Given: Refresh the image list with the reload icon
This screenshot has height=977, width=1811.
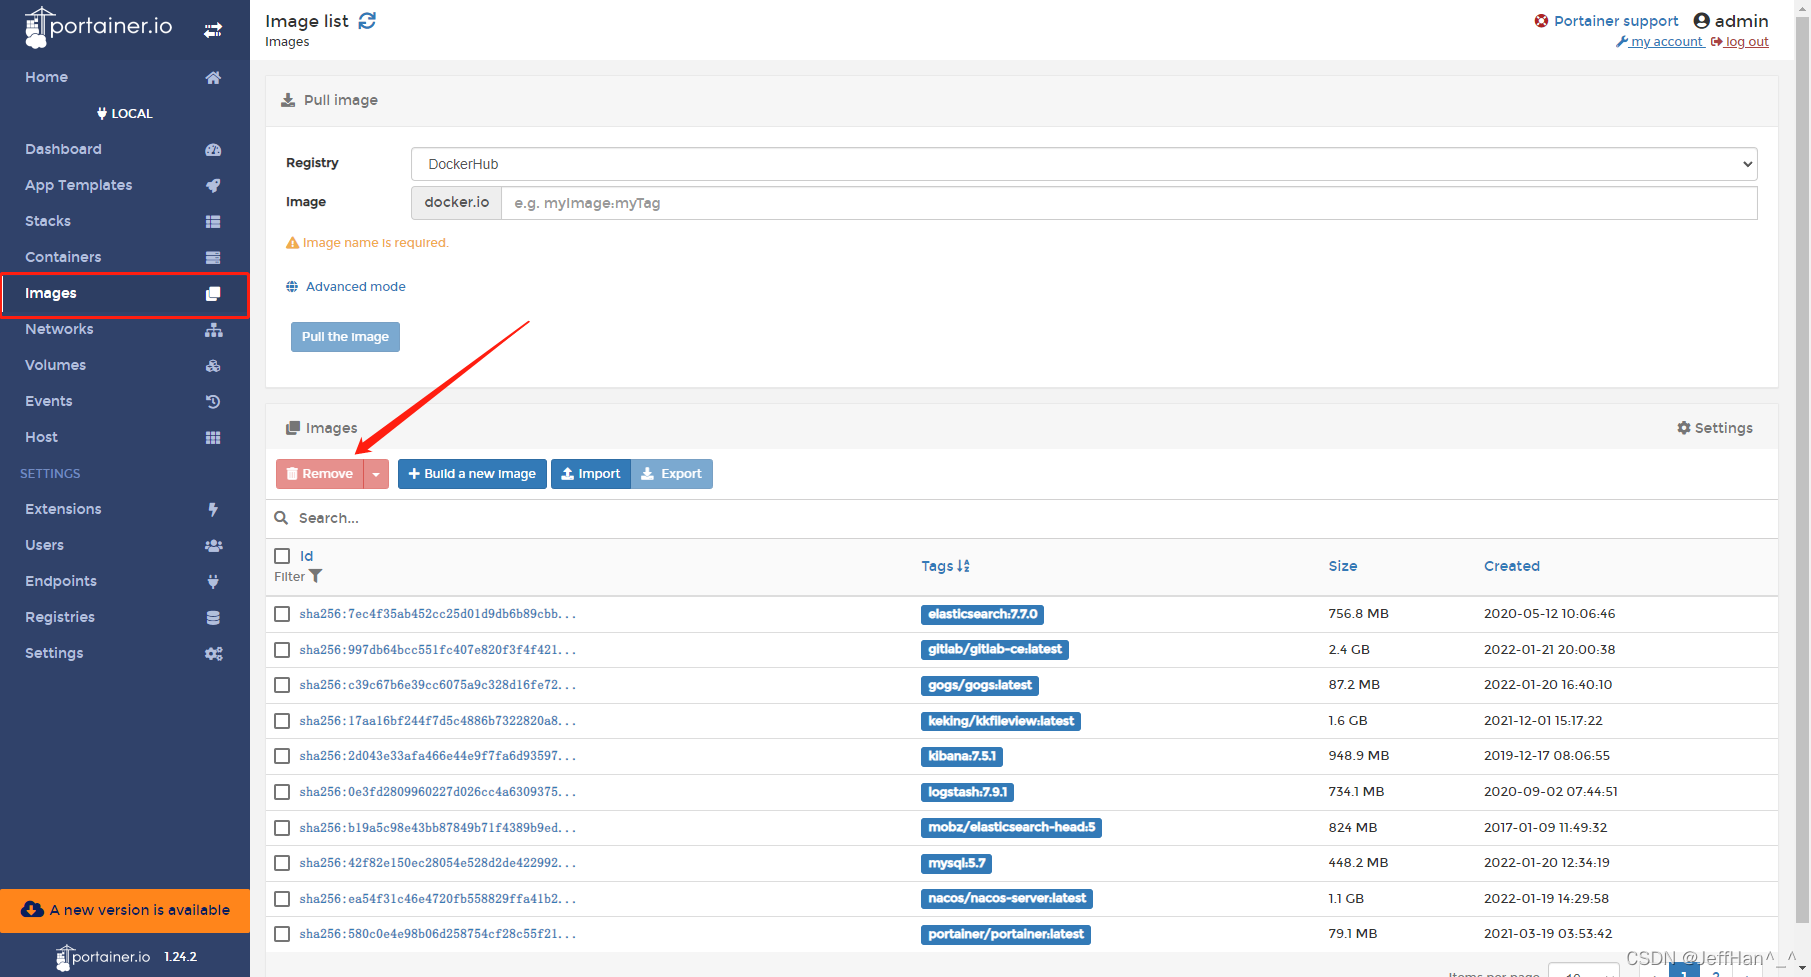Looking at the screenshot, I should click(x=367, y=21).
